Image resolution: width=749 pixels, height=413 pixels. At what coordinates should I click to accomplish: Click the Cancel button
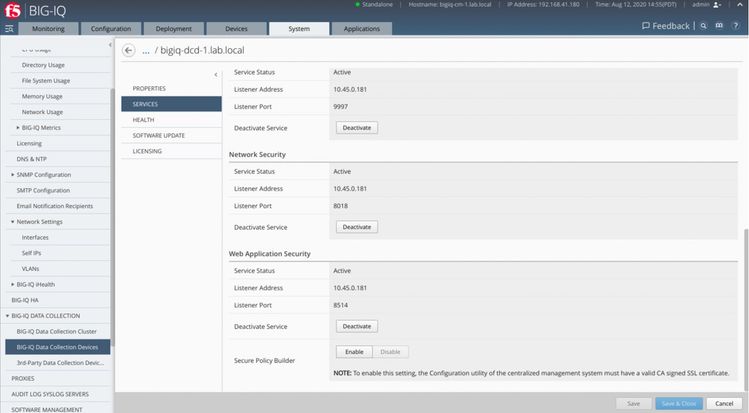[724, 404]
